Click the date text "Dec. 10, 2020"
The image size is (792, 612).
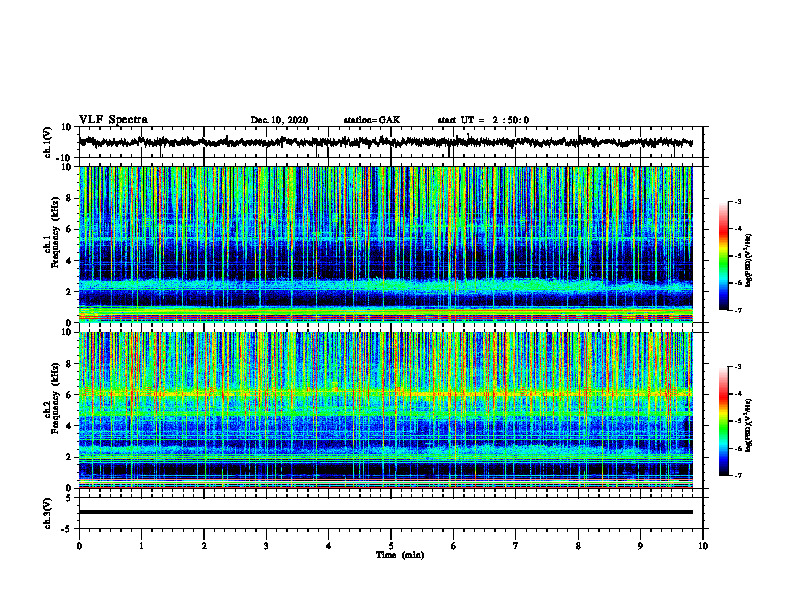coord(279,120)
